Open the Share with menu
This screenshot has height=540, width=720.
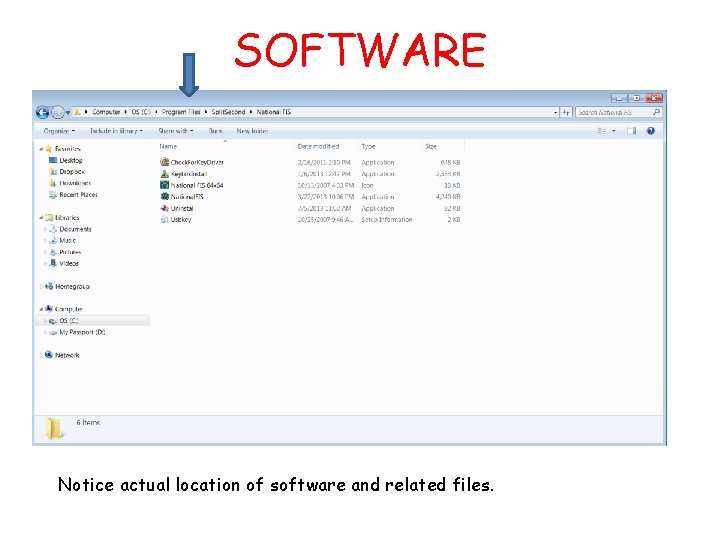point(176,131)
